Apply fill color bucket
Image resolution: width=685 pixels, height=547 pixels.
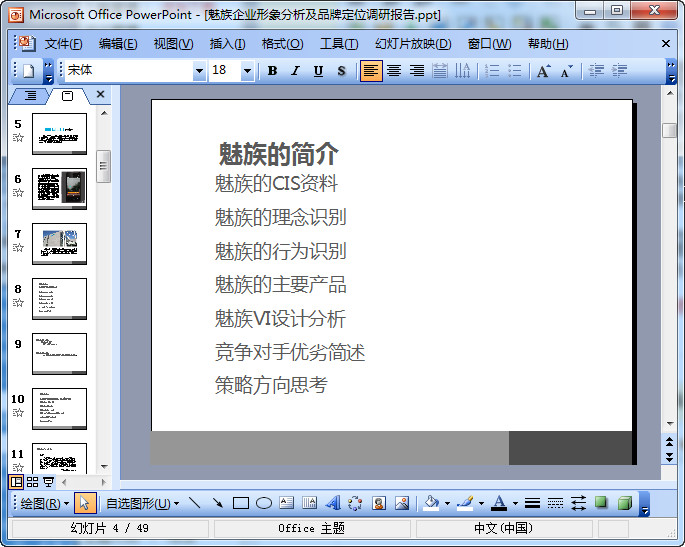click(x=432, y=503)
